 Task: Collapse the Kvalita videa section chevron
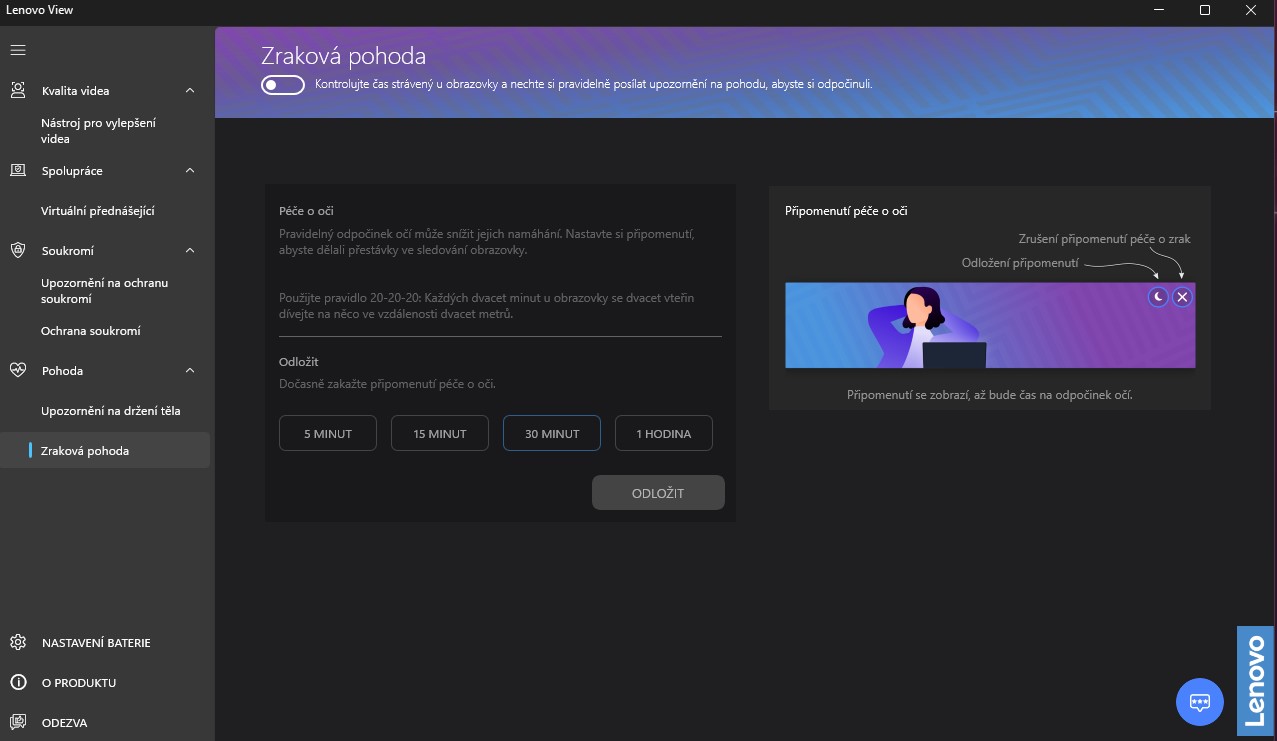190,91
